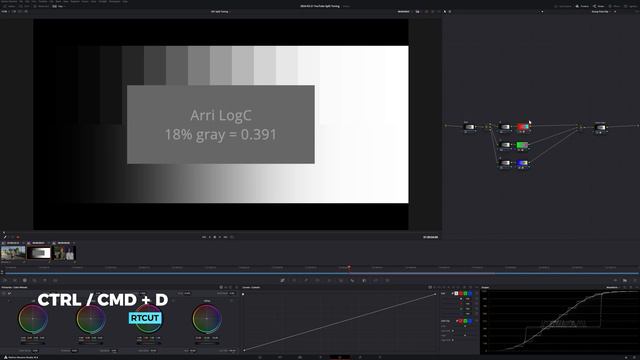This screenshot has height=360, width=640.
Task: Switch to the Edit page
Action: click(300, 357)
